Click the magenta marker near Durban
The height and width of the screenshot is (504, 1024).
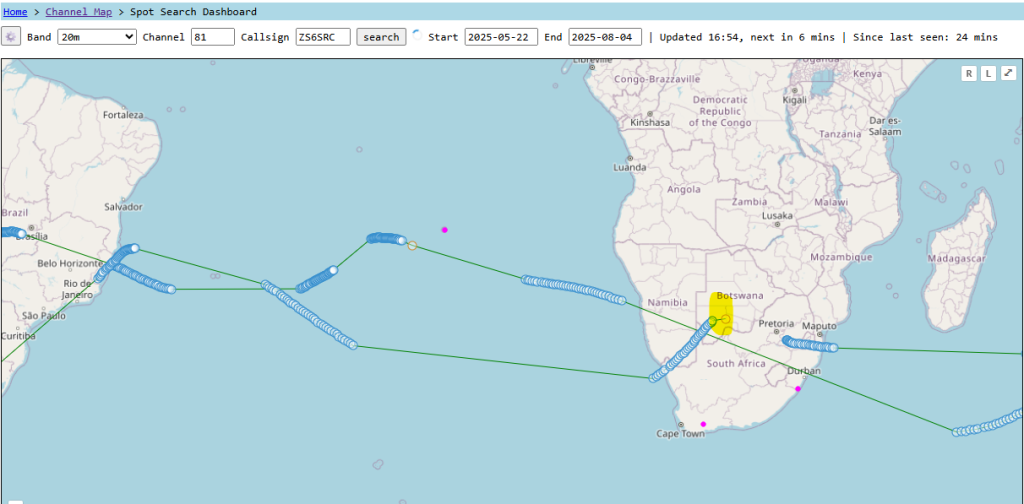pos(798,389)
